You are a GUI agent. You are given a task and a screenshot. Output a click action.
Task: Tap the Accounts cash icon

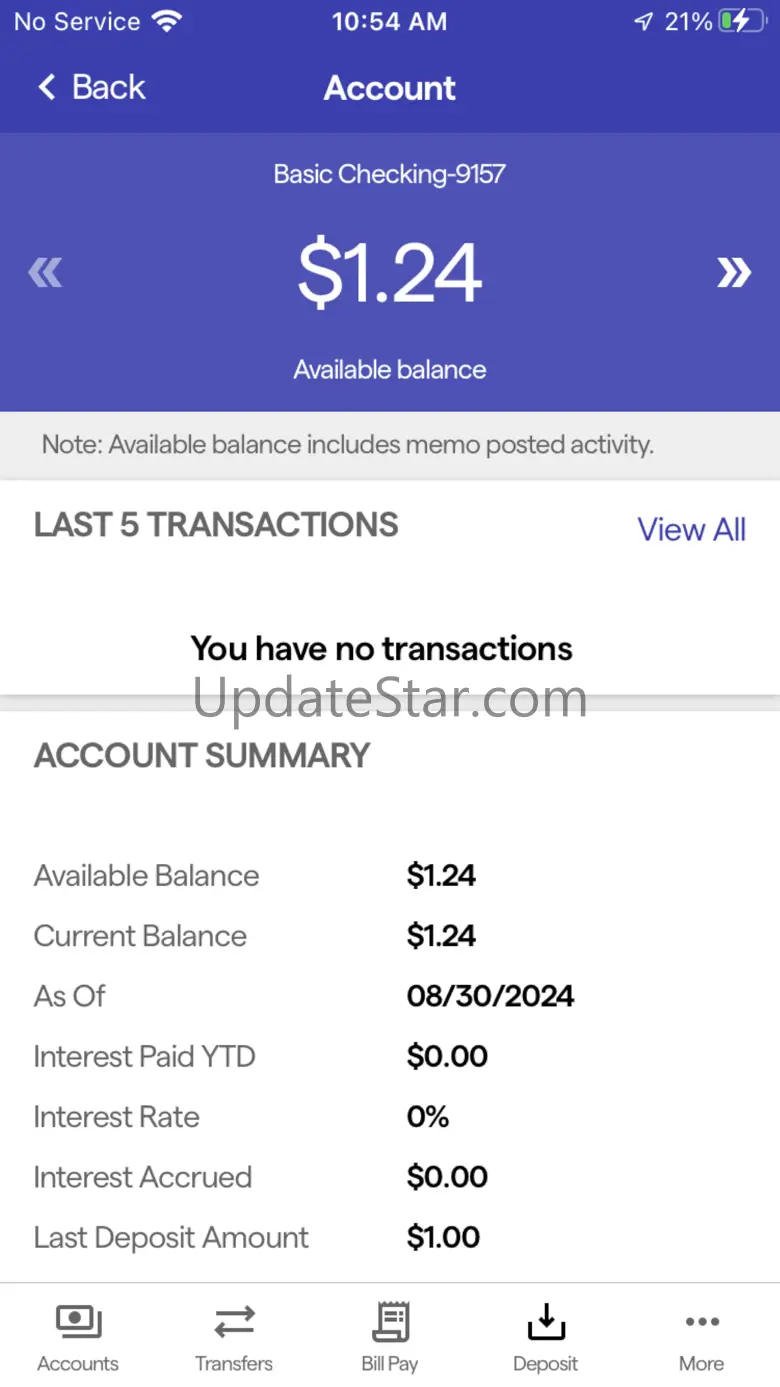pos(78,1322)
